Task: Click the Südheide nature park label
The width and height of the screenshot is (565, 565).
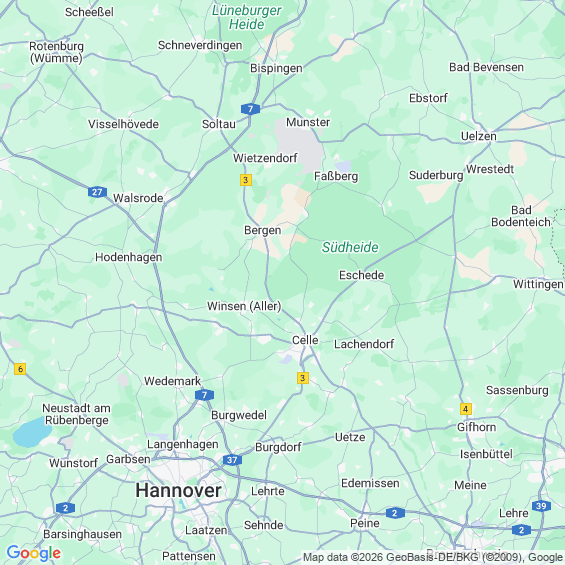Action: pos(350,247)
